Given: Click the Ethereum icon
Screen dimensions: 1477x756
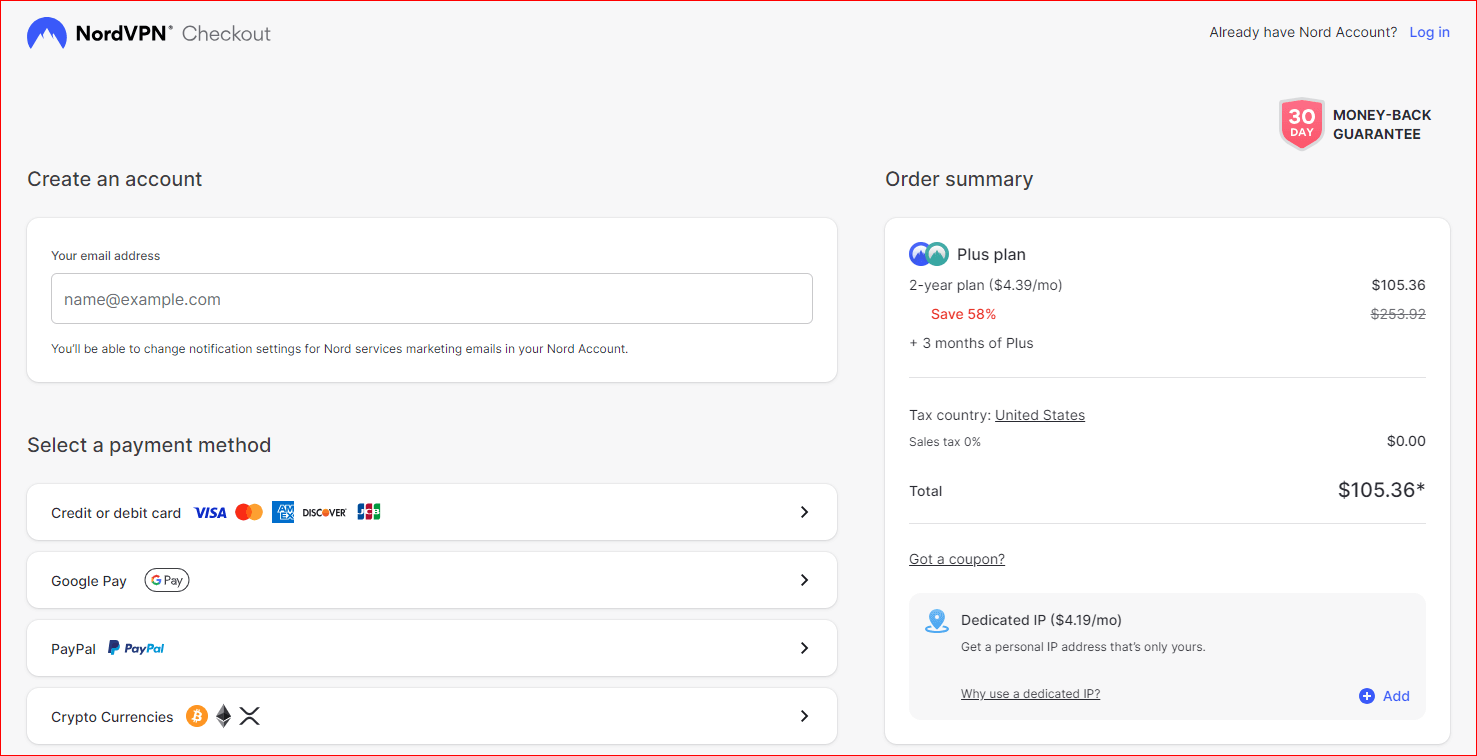Looking at the screenshot, I should (224, 716).
